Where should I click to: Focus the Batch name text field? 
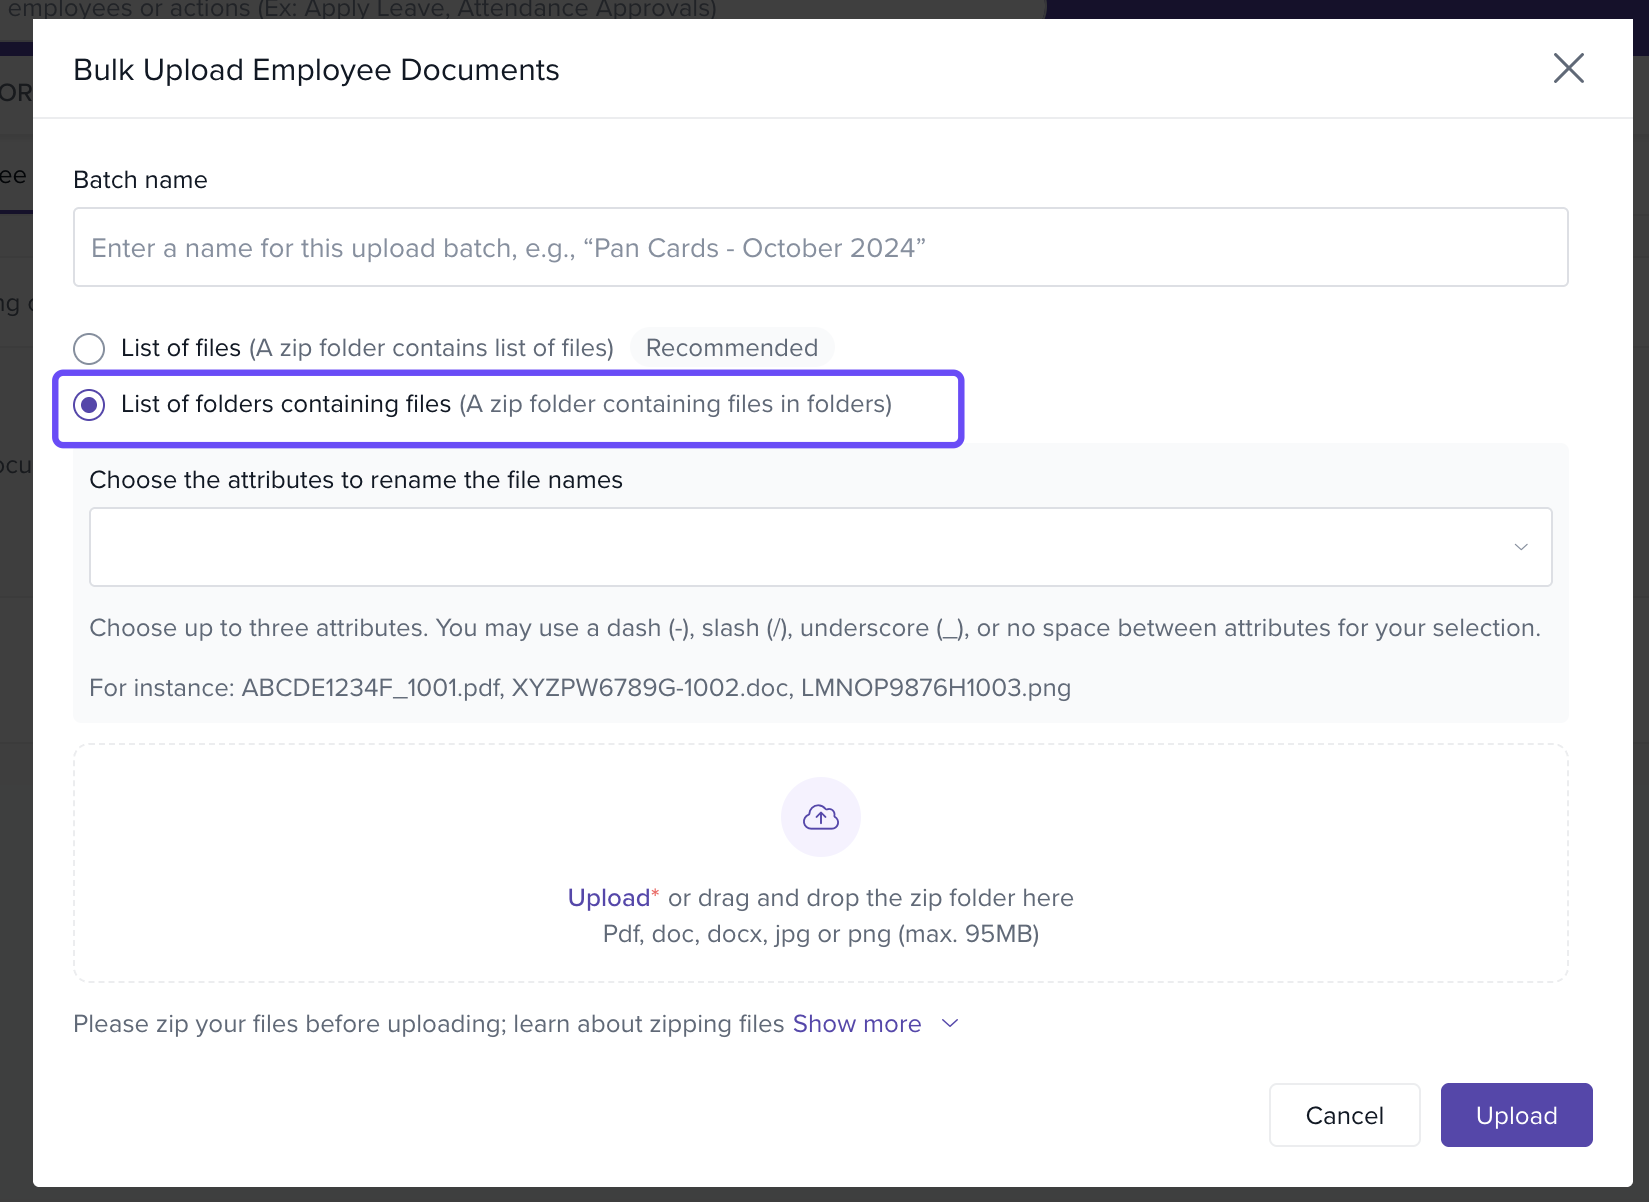pyautogui.click(x=820, y=247)
